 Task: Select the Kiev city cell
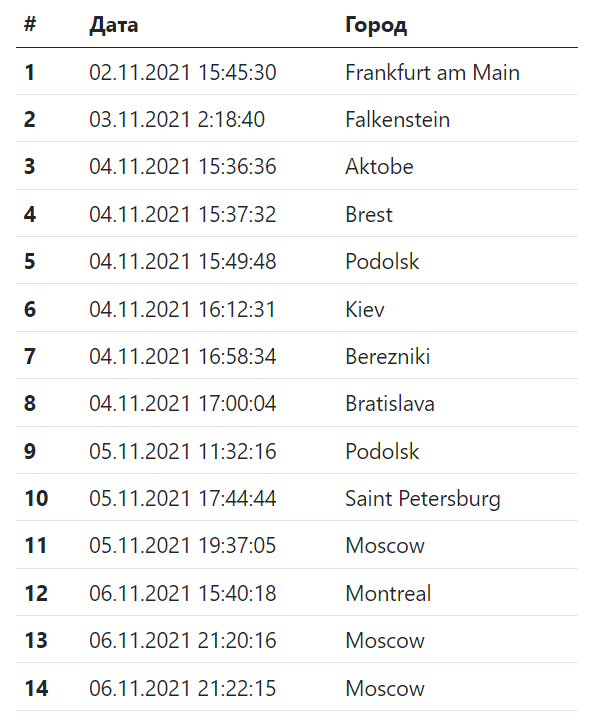coord(365,309)
